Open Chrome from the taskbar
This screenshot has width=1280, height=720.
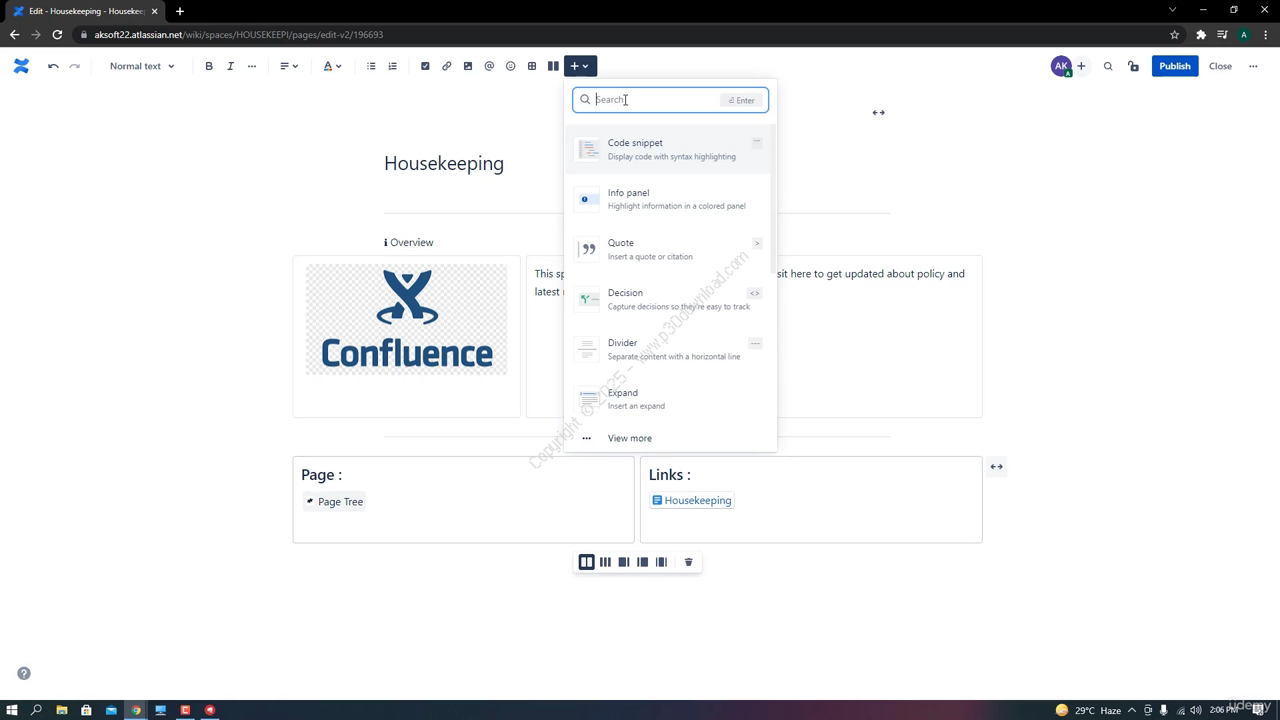tap(135, 710)
